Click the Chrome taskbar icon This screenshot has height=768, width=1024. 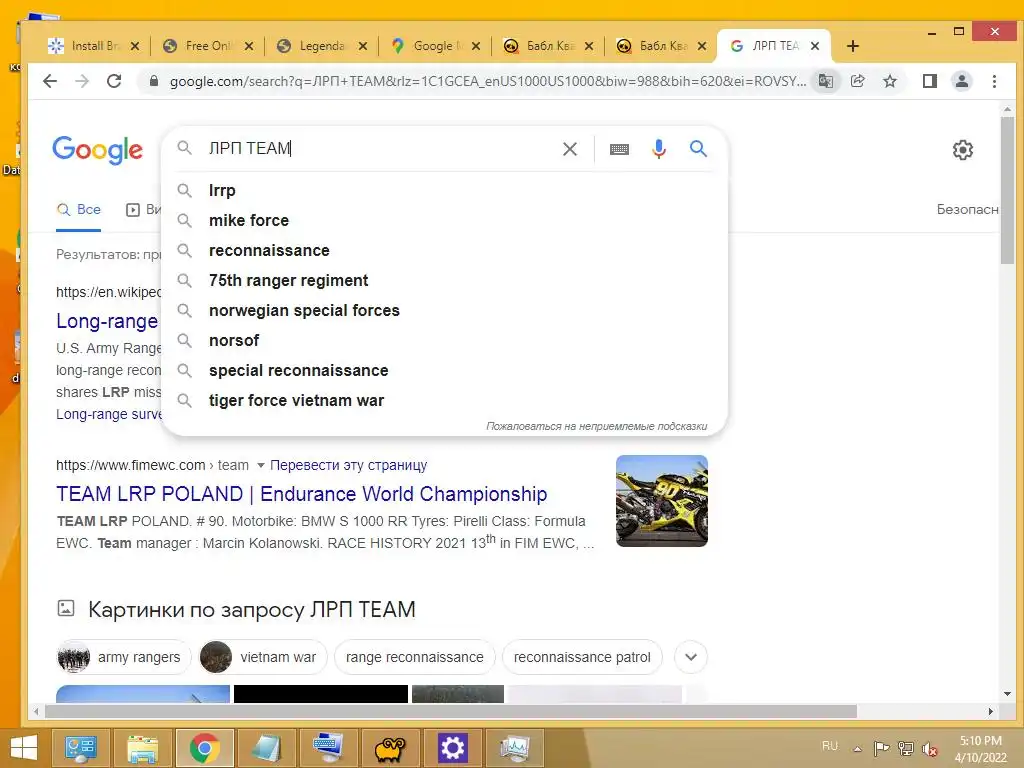(204, 748)
